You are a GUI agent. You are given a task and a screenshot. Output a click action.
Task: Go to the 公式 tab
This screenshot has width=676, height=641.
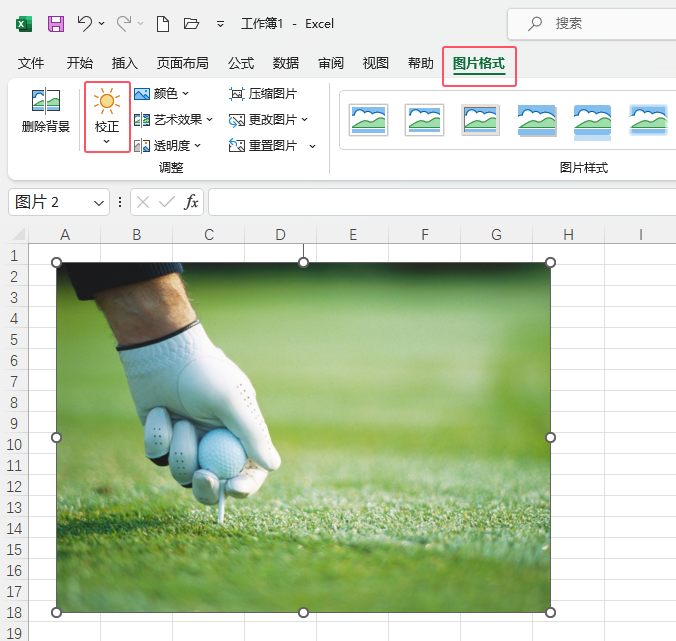click(x=241, y=63)
